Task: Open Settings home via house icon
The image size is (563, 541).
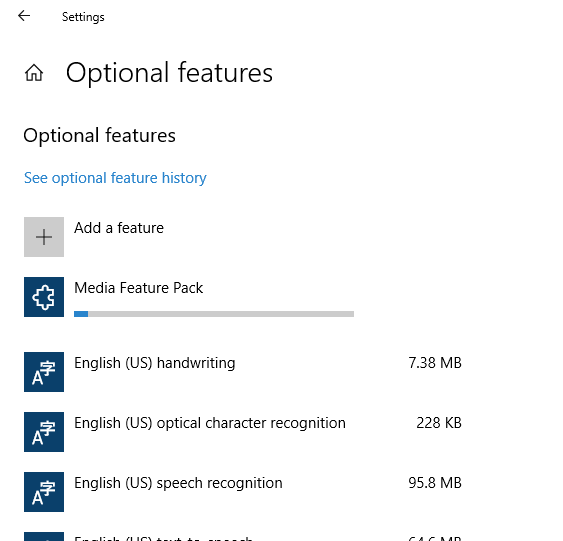Action: pos(34,73)
